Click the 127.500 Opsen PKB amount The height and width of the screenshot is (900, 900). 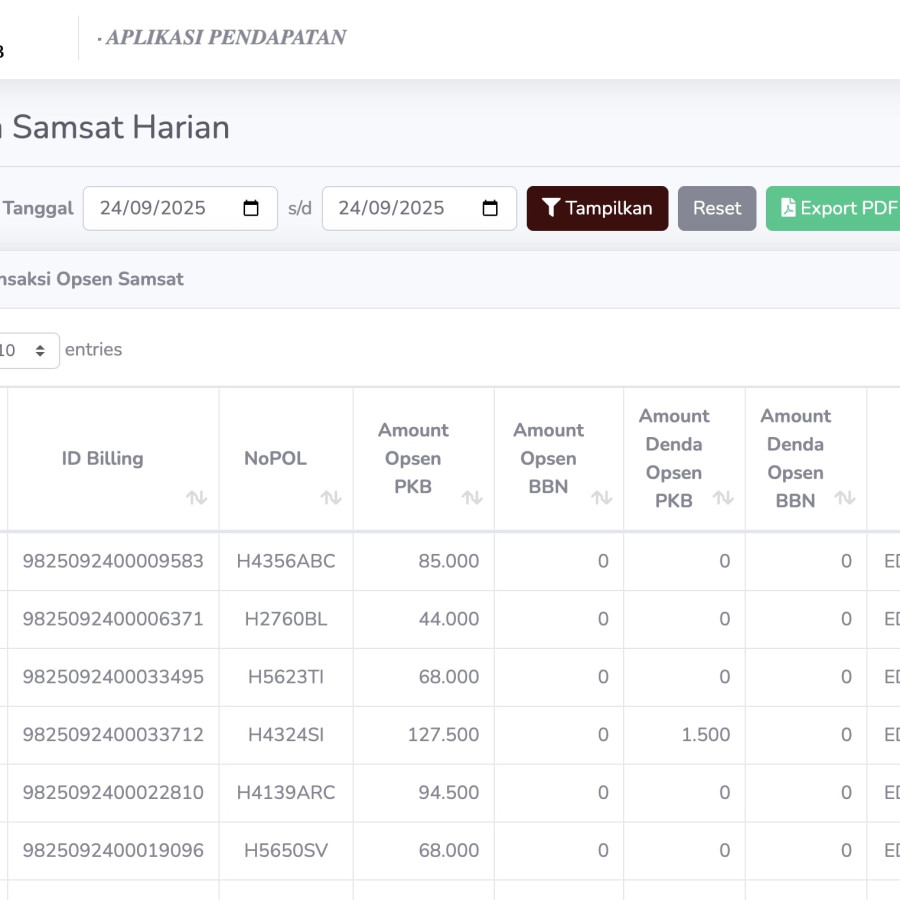point(443,735)
